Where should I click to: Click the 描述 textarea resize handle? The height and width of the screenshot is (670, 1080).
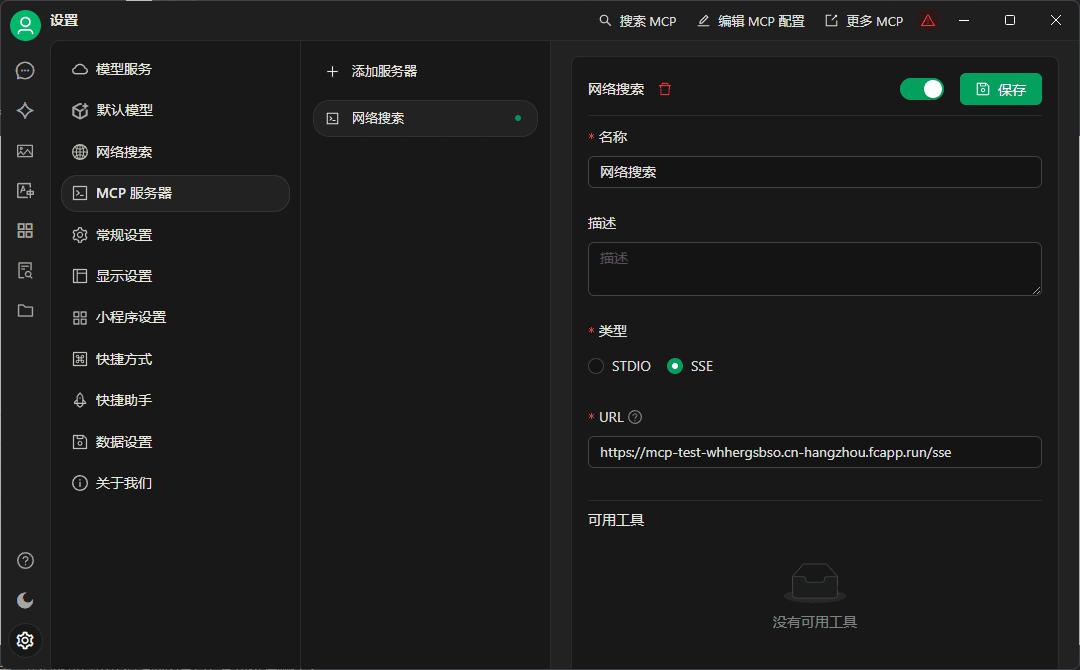(x=1036, y=291)
